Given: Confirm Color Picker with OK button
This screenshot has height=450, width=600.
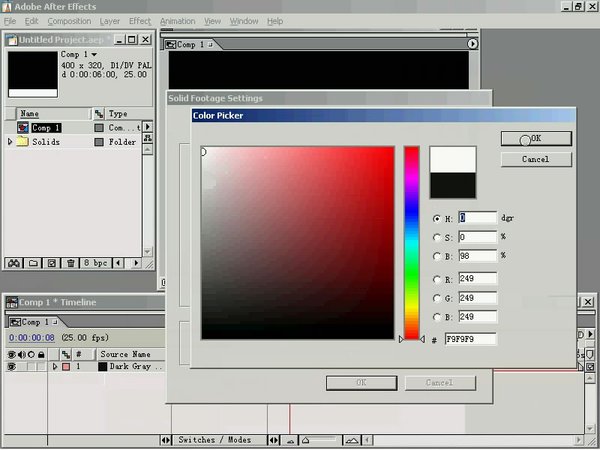Looking at the screenshot, I should coord(536,139).
